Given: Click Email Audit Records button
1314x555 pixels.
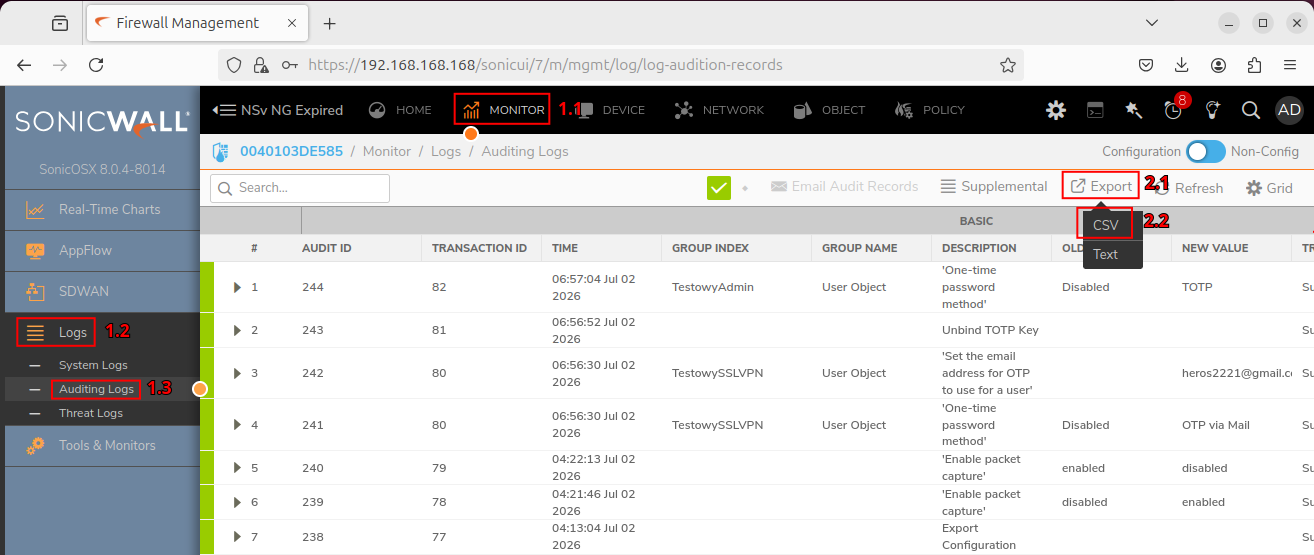Looking at the screenshot, I should [844, 187].
